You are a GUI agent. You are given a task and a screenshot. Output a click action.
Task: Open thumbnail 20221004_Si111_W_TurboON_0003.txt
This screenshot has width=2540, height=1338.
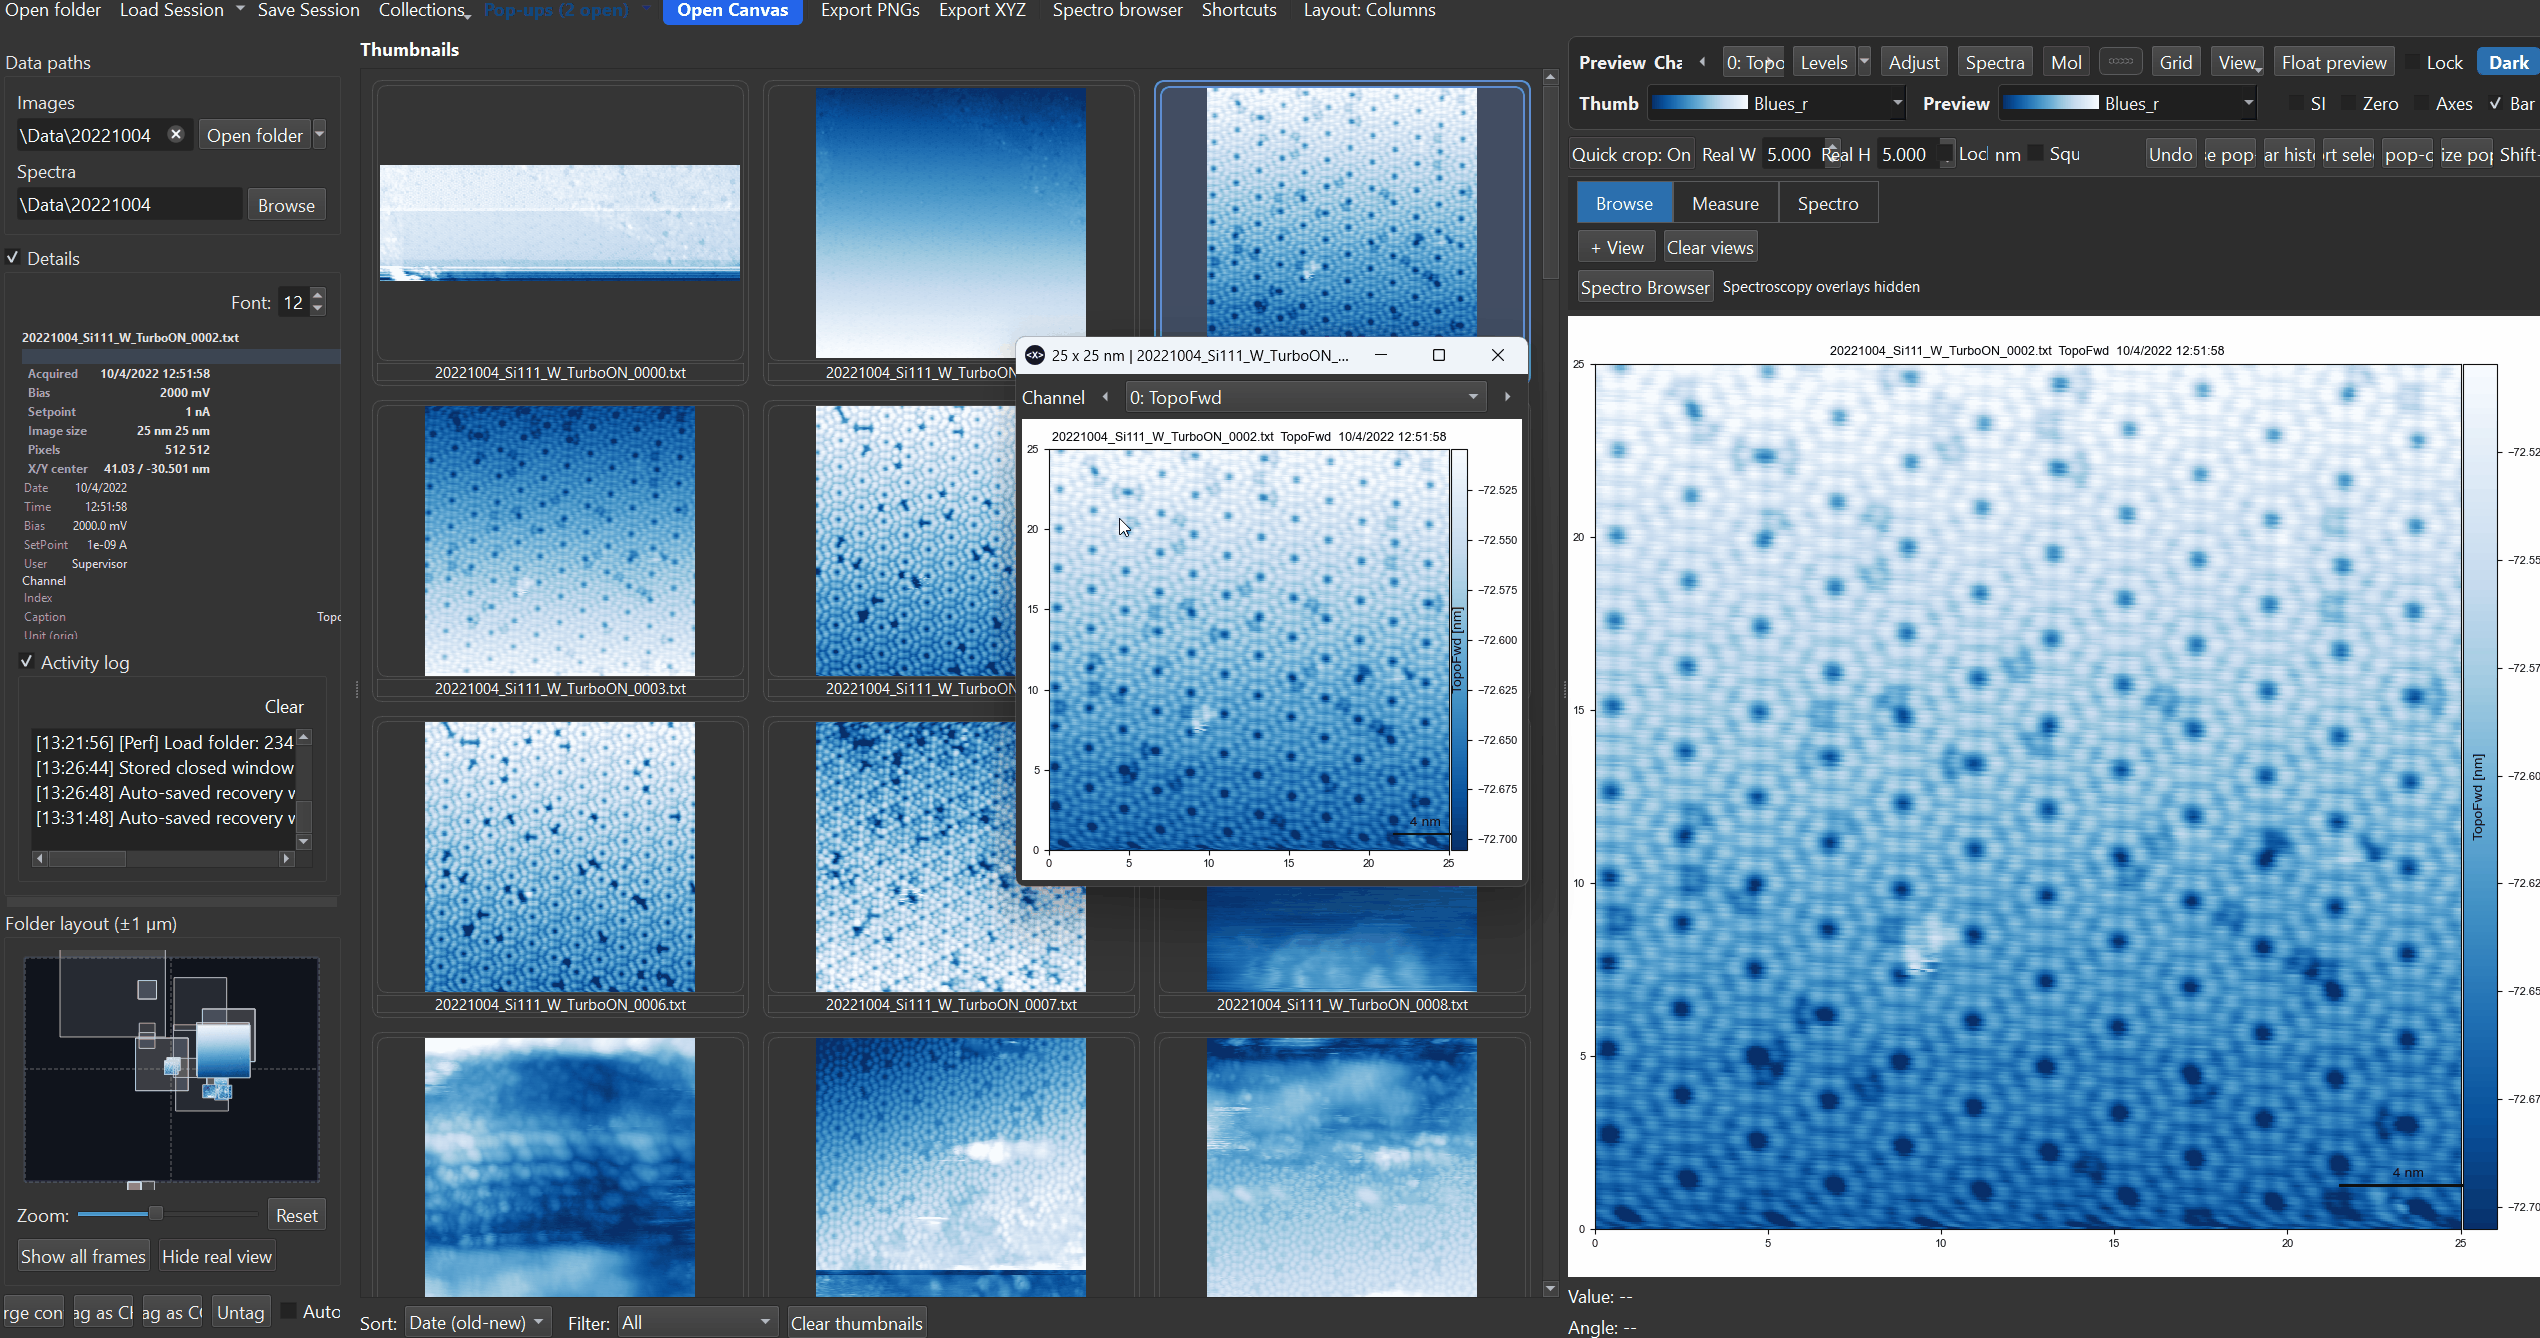point(559,540)
